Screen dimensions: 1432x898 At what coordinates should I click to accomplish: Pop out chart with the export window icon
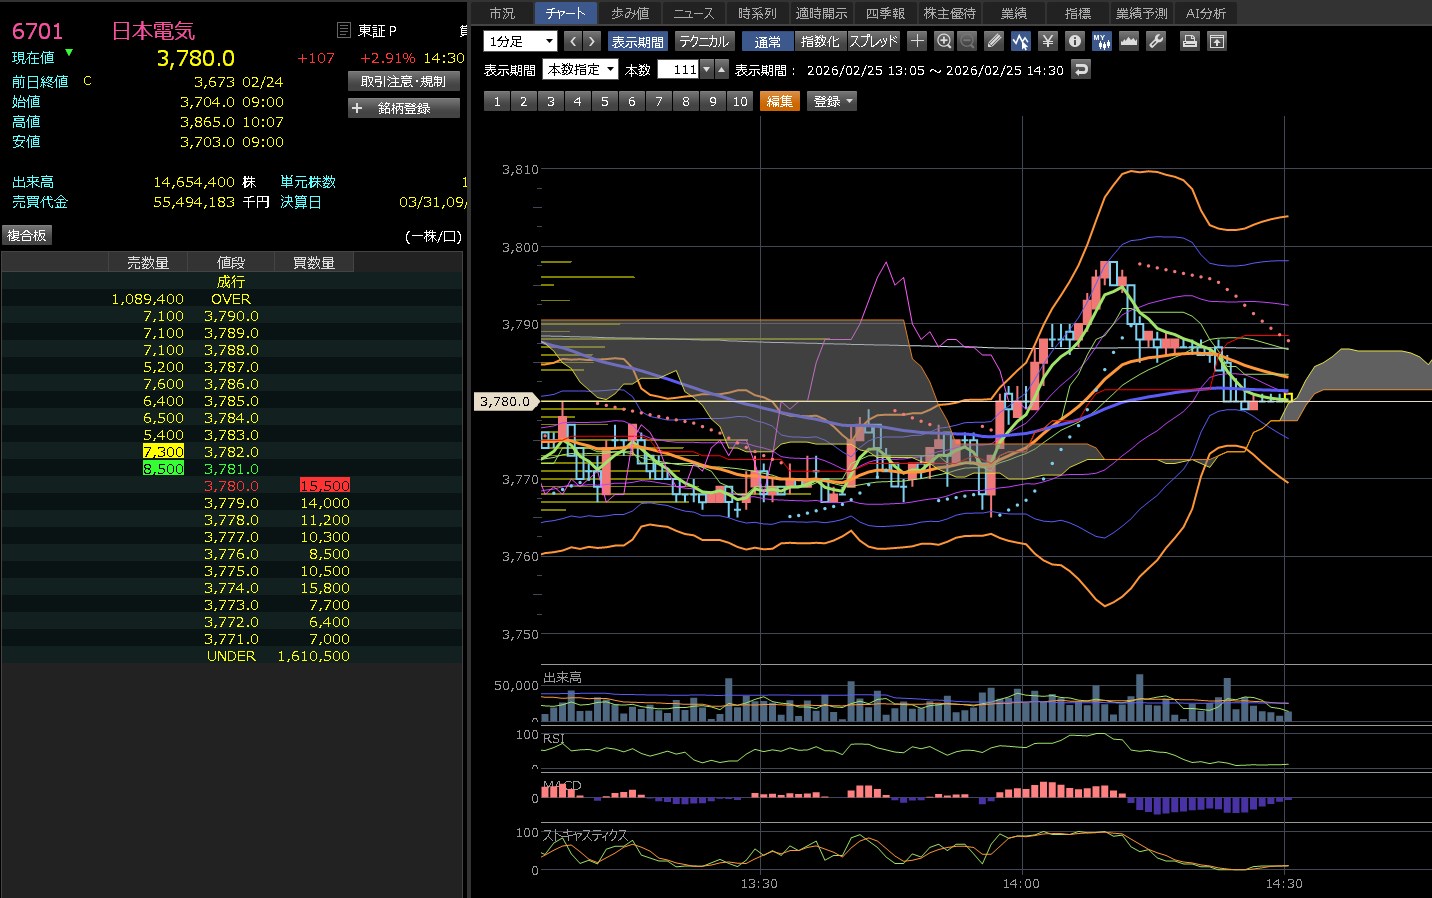(1216, 41)
